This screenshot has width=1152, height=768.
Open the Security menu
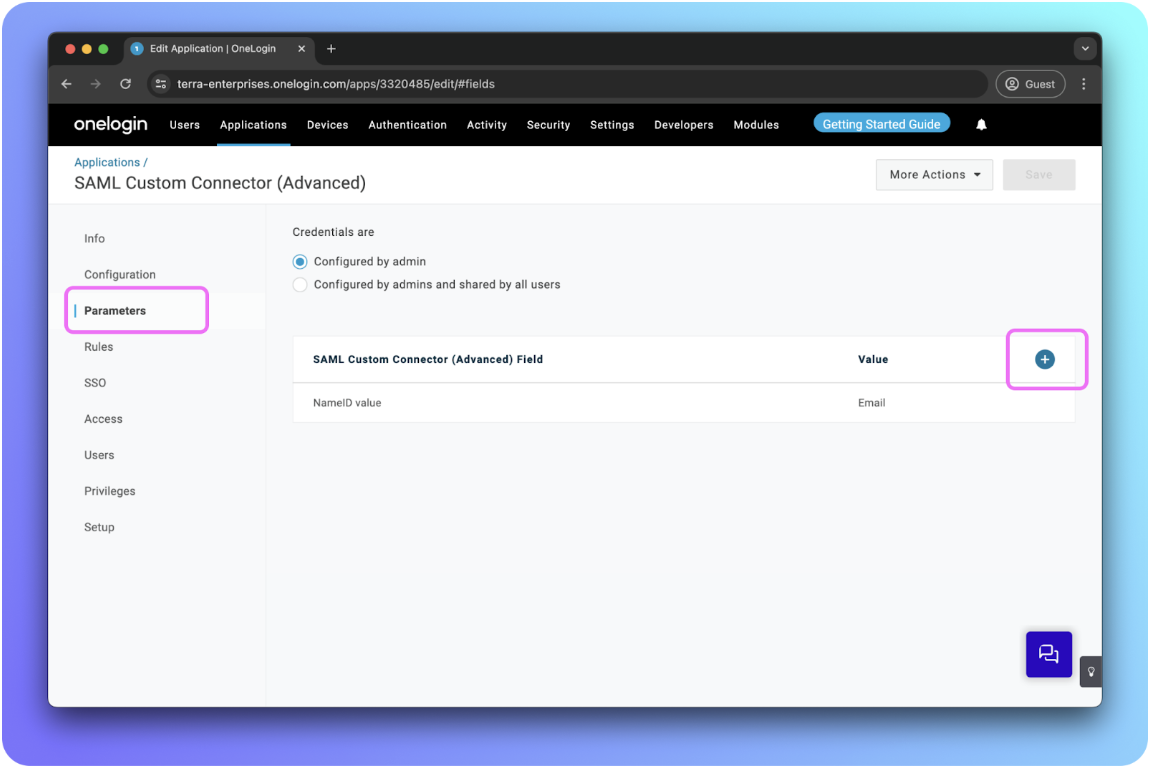coord(548,125)
